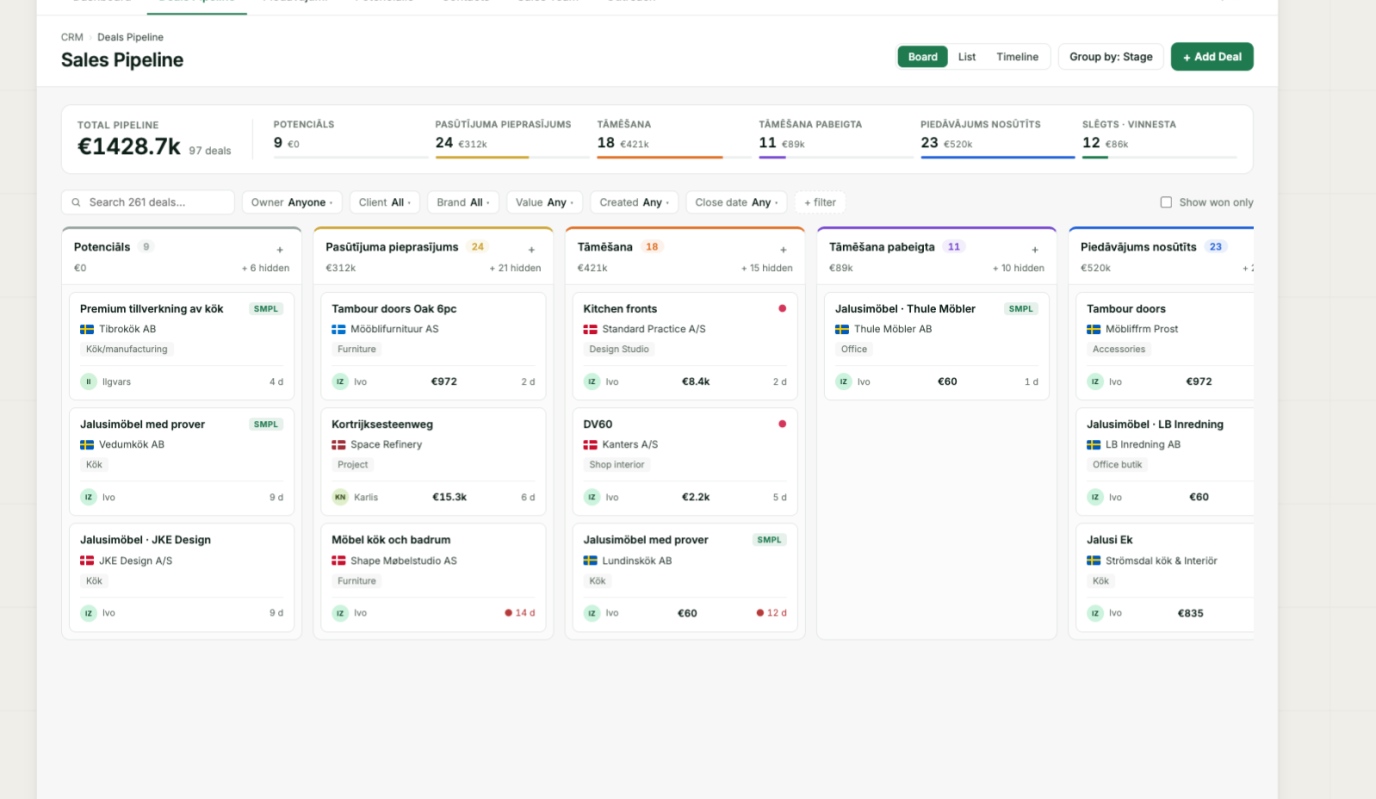
Task: Show 10 hidden deals in Tāmēšana pabeigta
Action: tap(1018, 268)
